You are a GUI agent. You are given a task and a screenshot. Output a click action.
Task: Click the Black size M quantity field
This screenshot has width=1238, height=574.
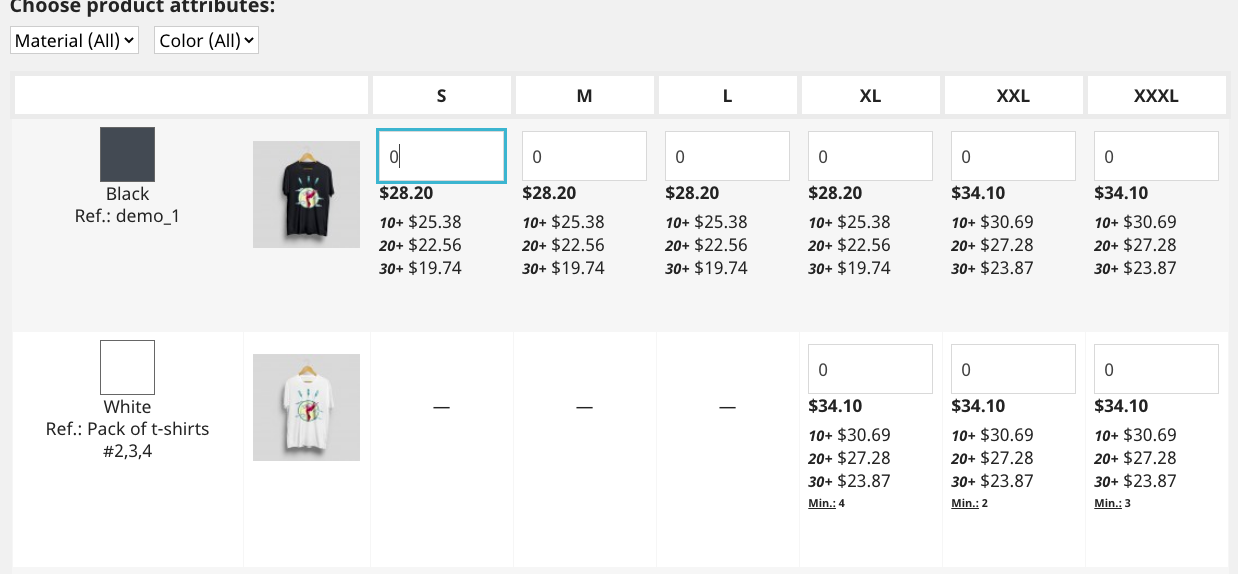pyautogui.click(x=584, y=157)
